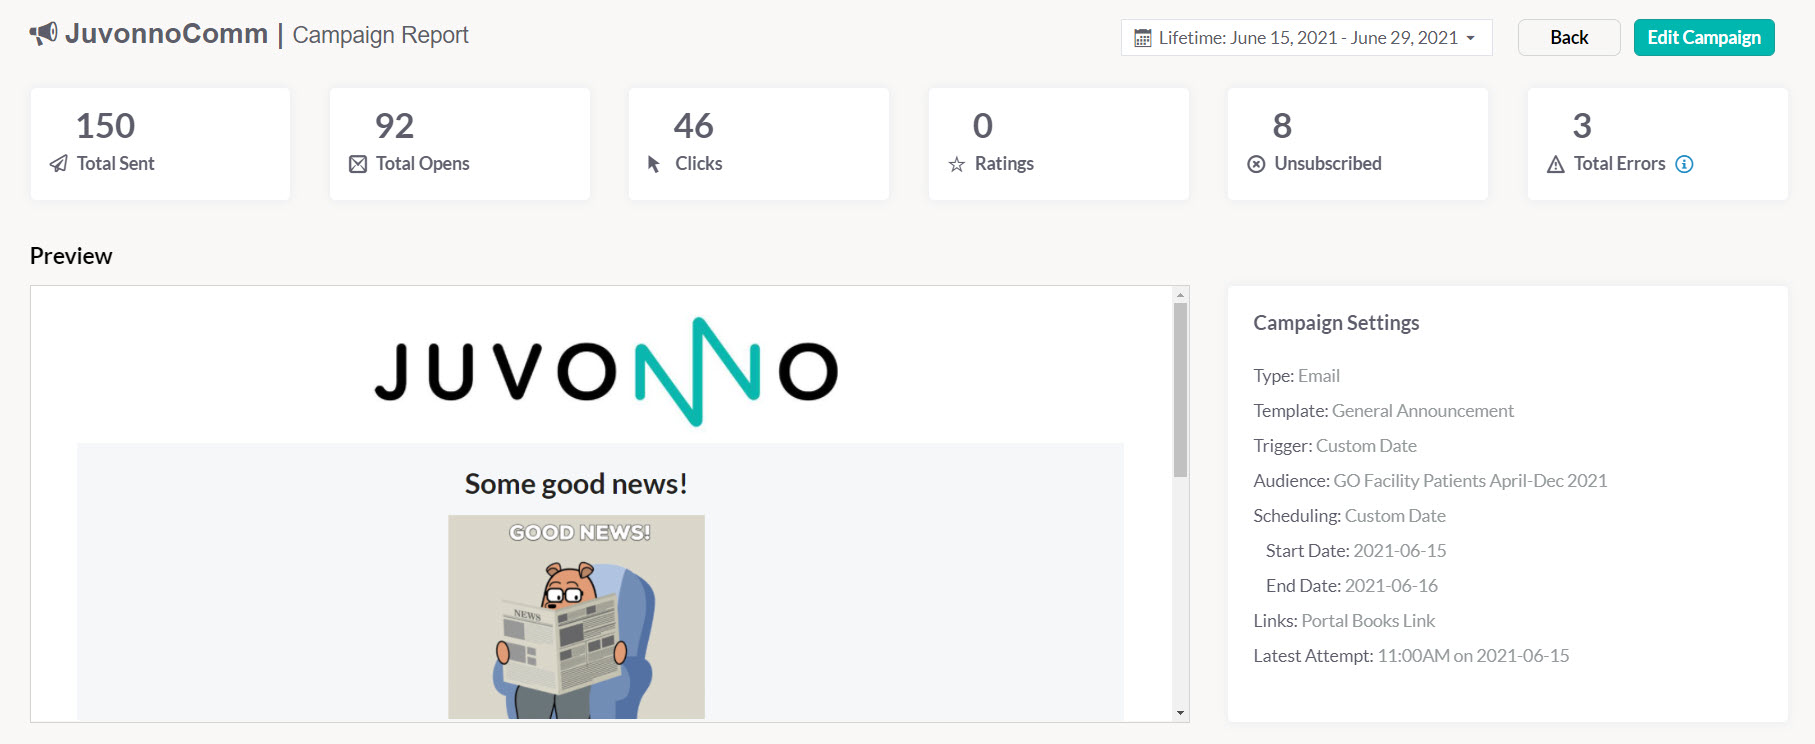Click the 'General Announcement' template value
The width and height of the screenshot is (1815, 744).
tap(1423, 411)
